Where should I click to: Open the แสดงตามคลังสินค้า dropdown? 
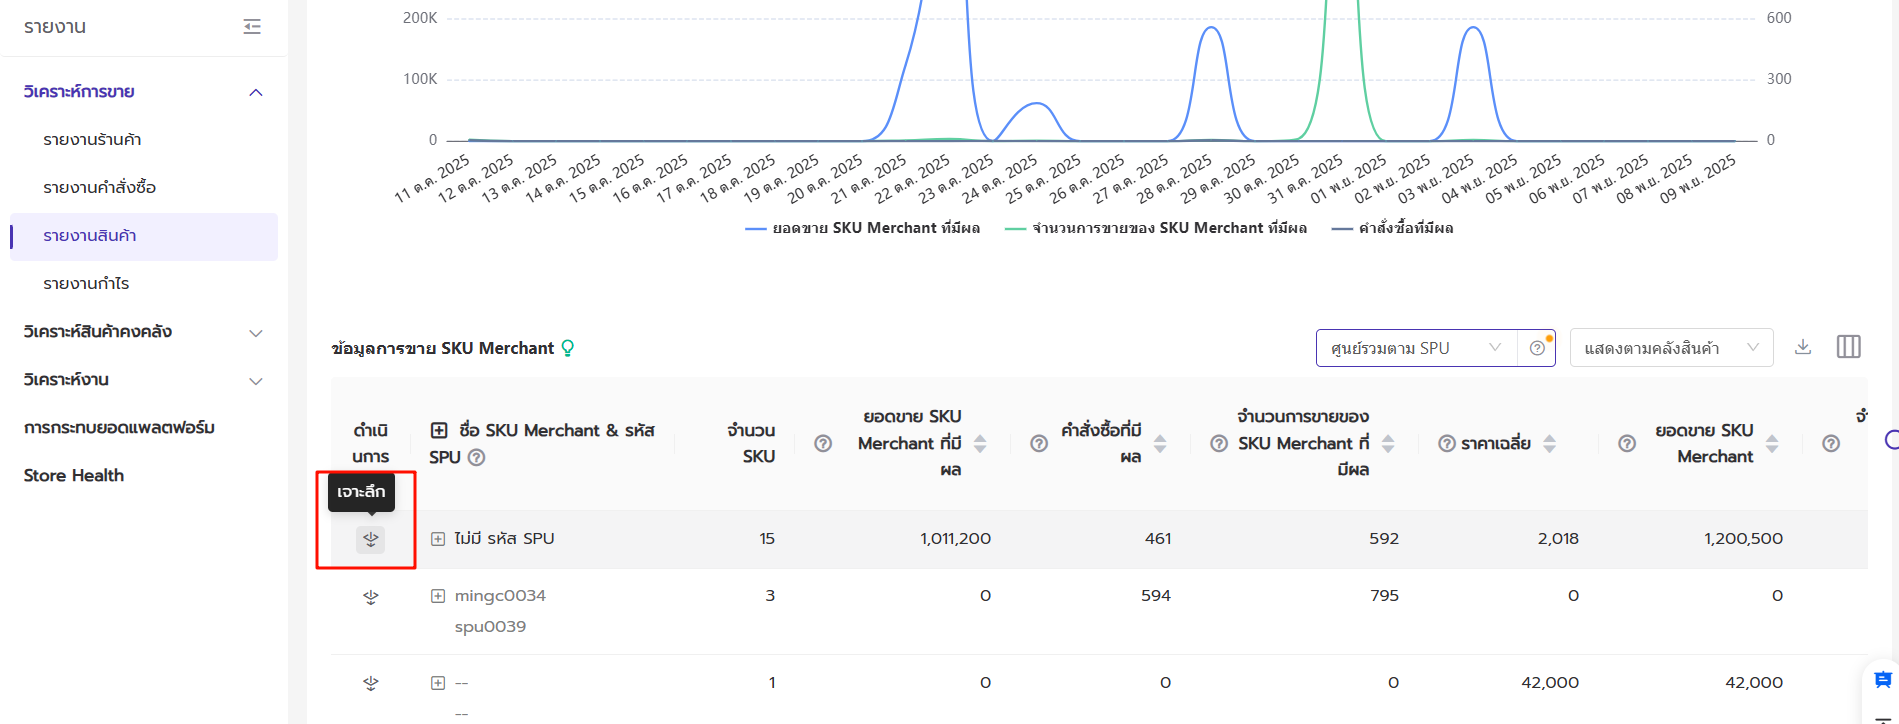(x=1670, y=348)
